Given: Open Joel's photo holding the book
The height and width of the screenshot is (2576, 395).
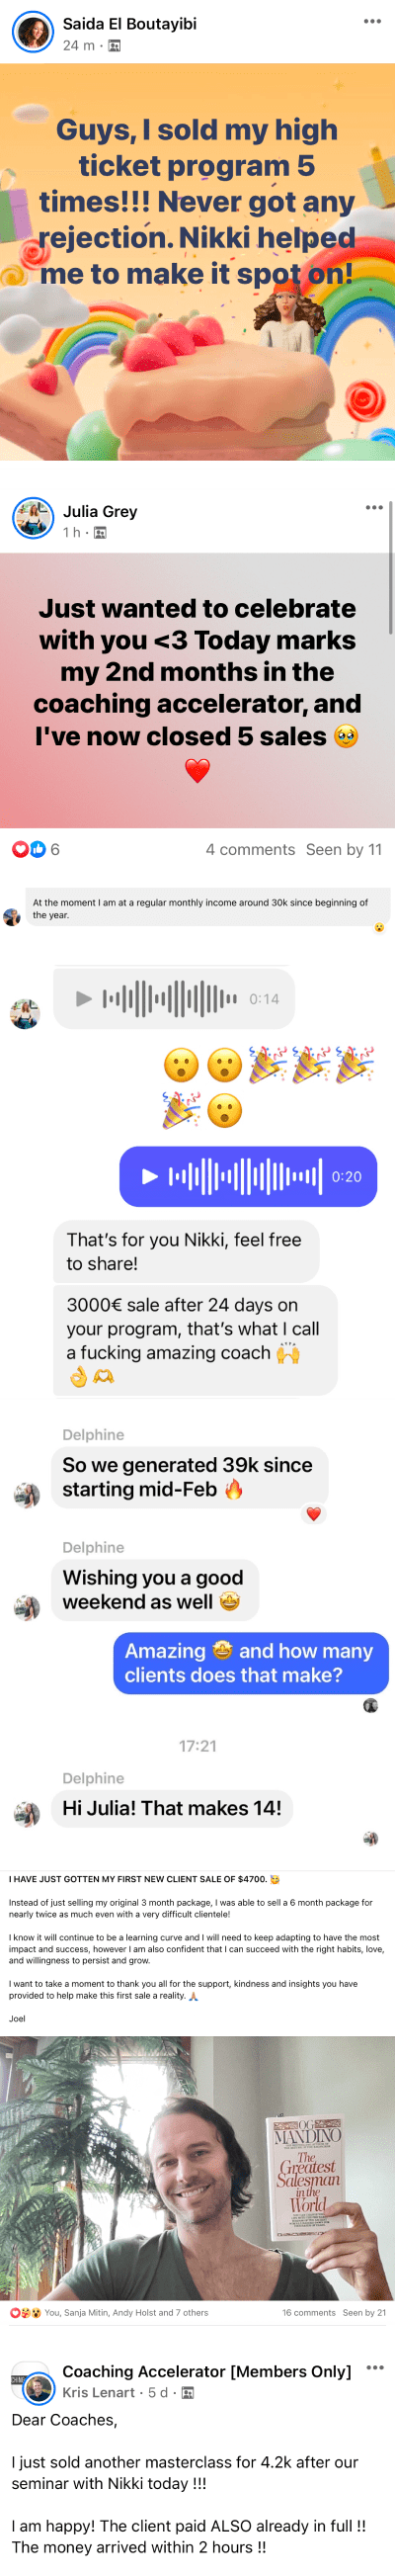Looking at the screenshot, I should 197,2168.
